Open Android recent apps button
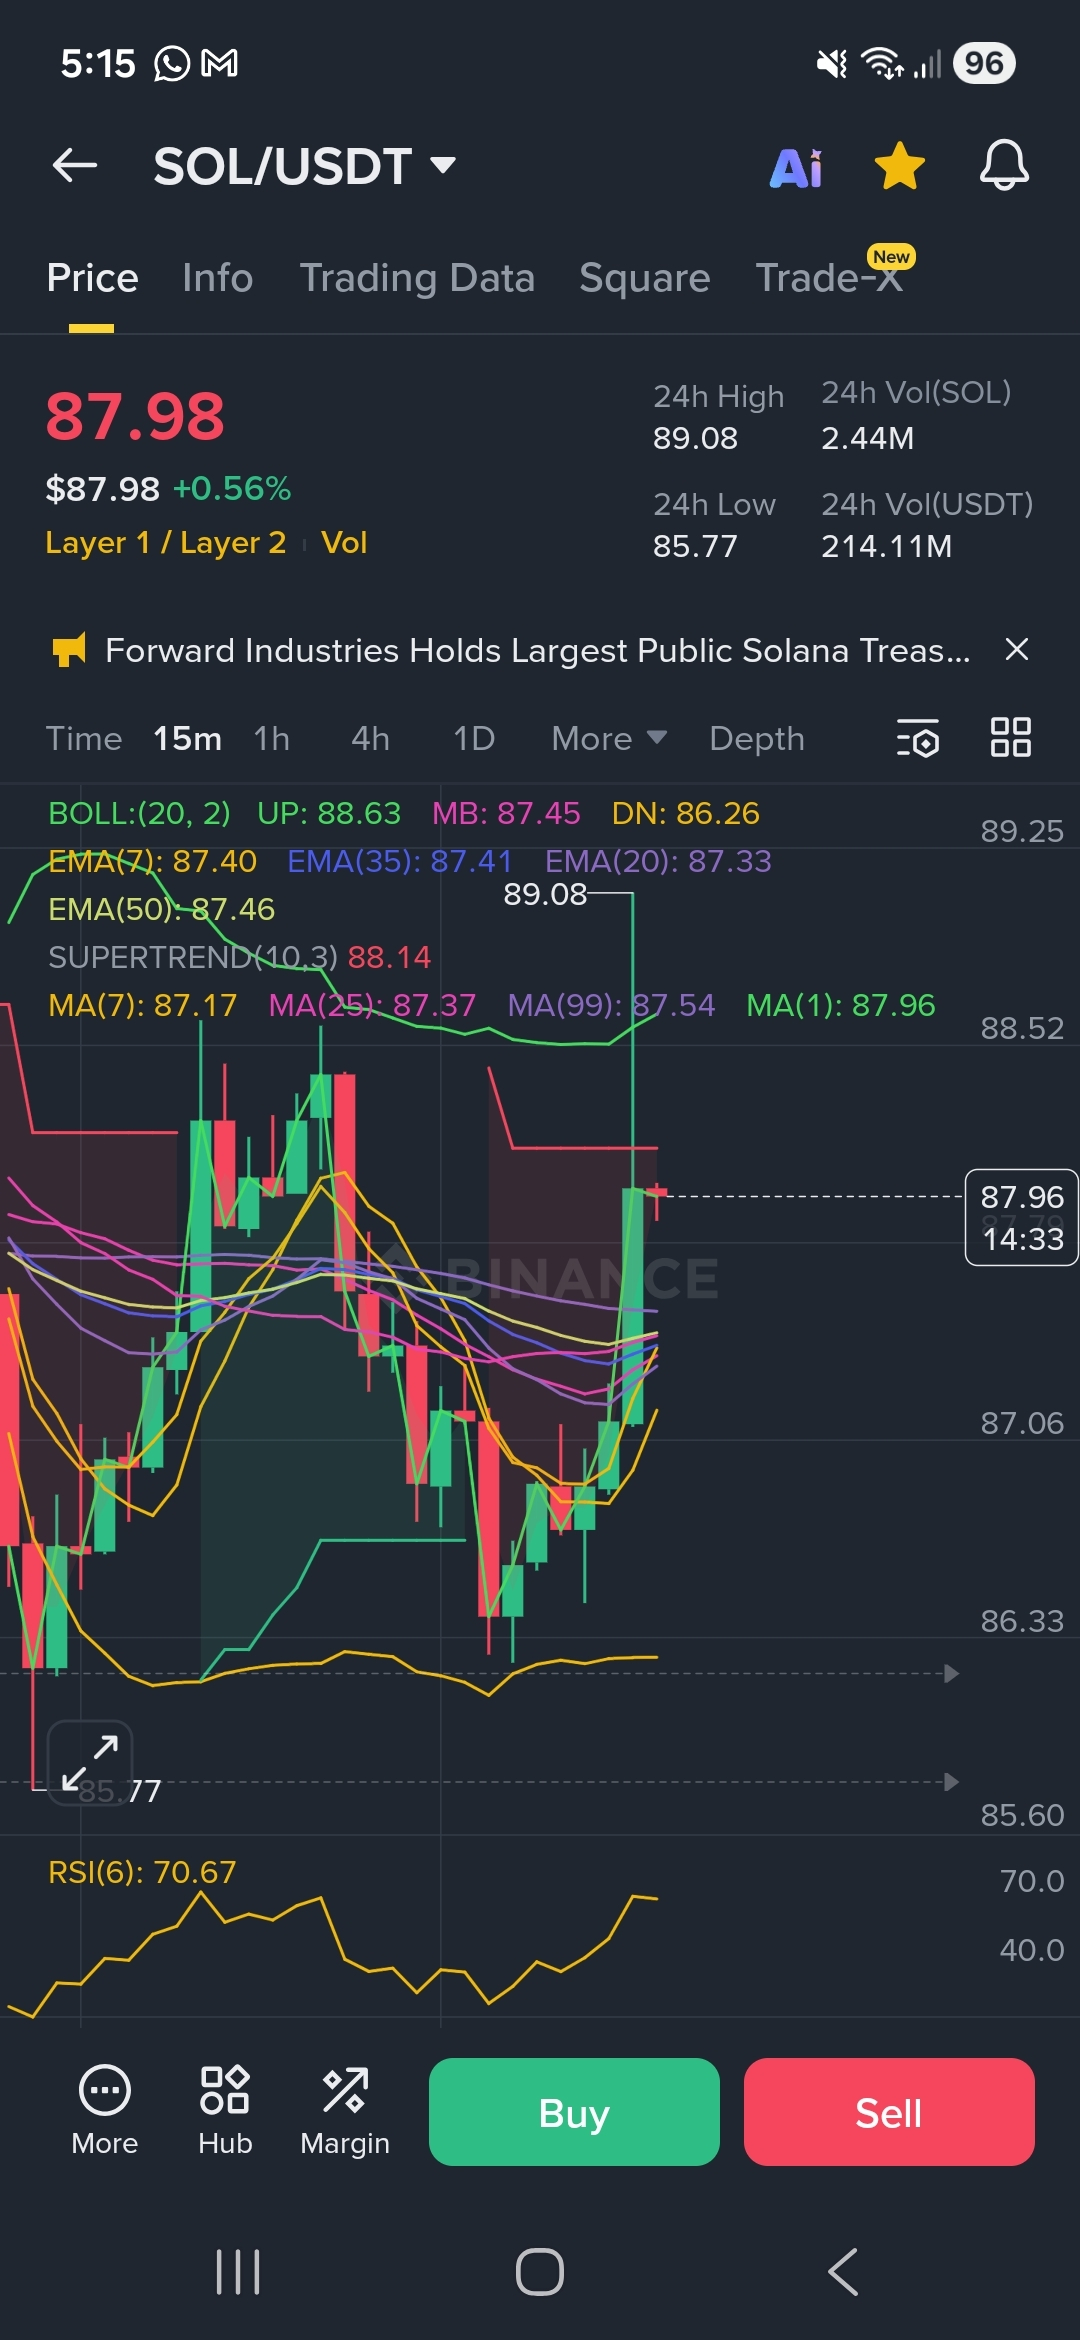 (238, 2272)
